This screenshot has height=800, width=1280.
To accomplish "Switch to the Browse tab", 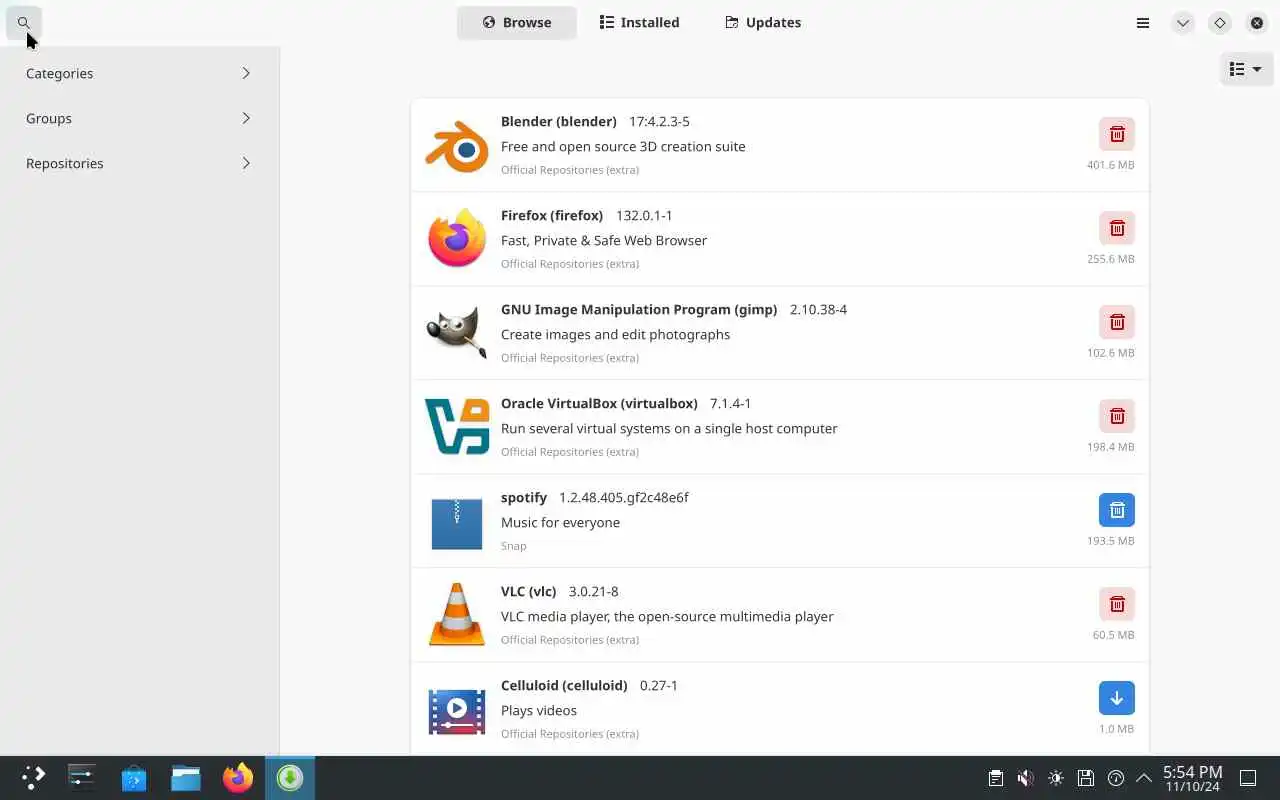I will tap(517, 22).
